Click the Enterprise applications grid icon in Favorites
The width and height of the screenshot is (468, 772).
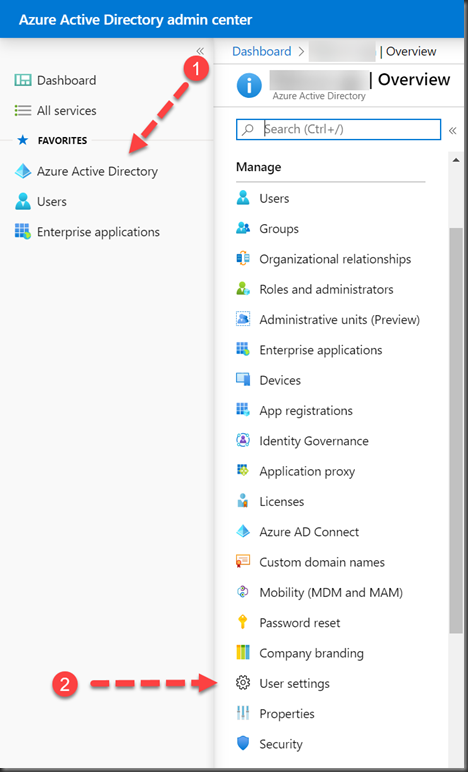pos(23,232)
